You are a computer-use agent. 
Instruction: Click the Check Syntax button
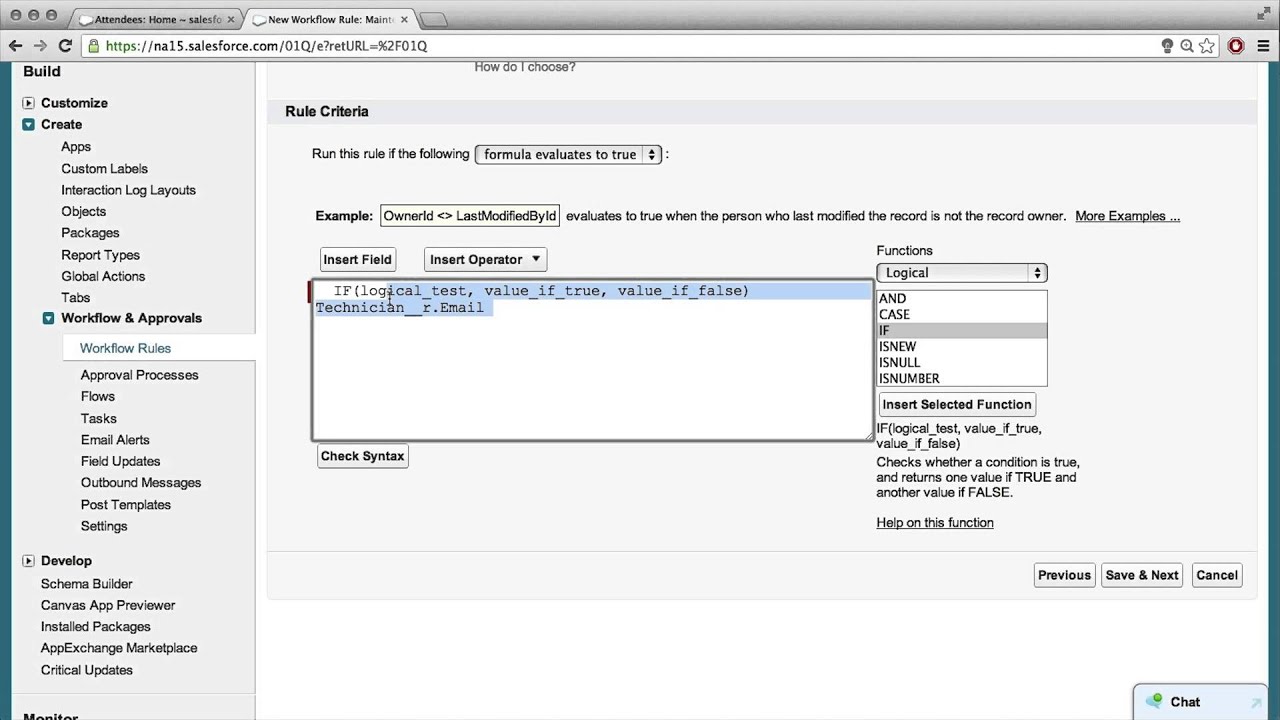[362, 456]
